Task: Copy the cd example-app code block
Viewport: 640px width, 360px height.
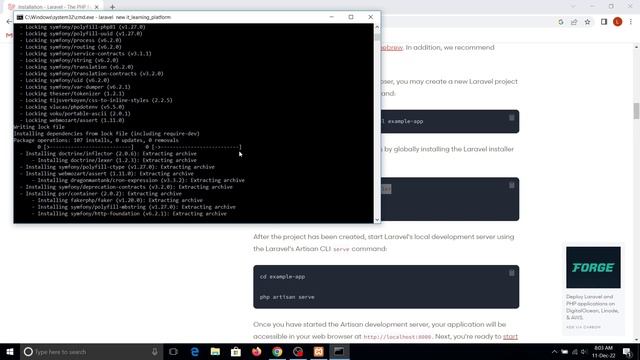Action: tap(511, 273)
